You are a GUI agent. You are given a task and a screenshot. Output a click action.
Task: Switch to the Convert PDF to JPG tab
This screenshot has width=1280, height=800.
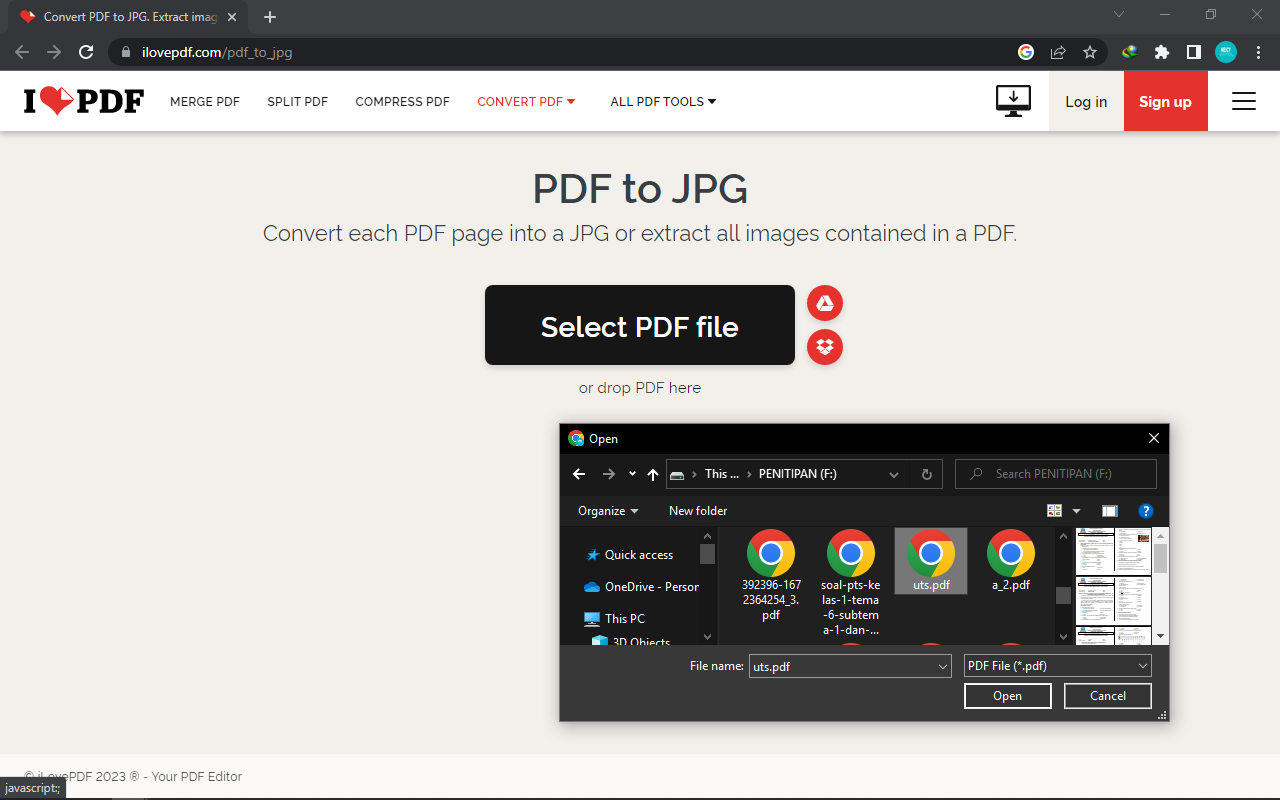pyautogui.click(x=130, y=17)
